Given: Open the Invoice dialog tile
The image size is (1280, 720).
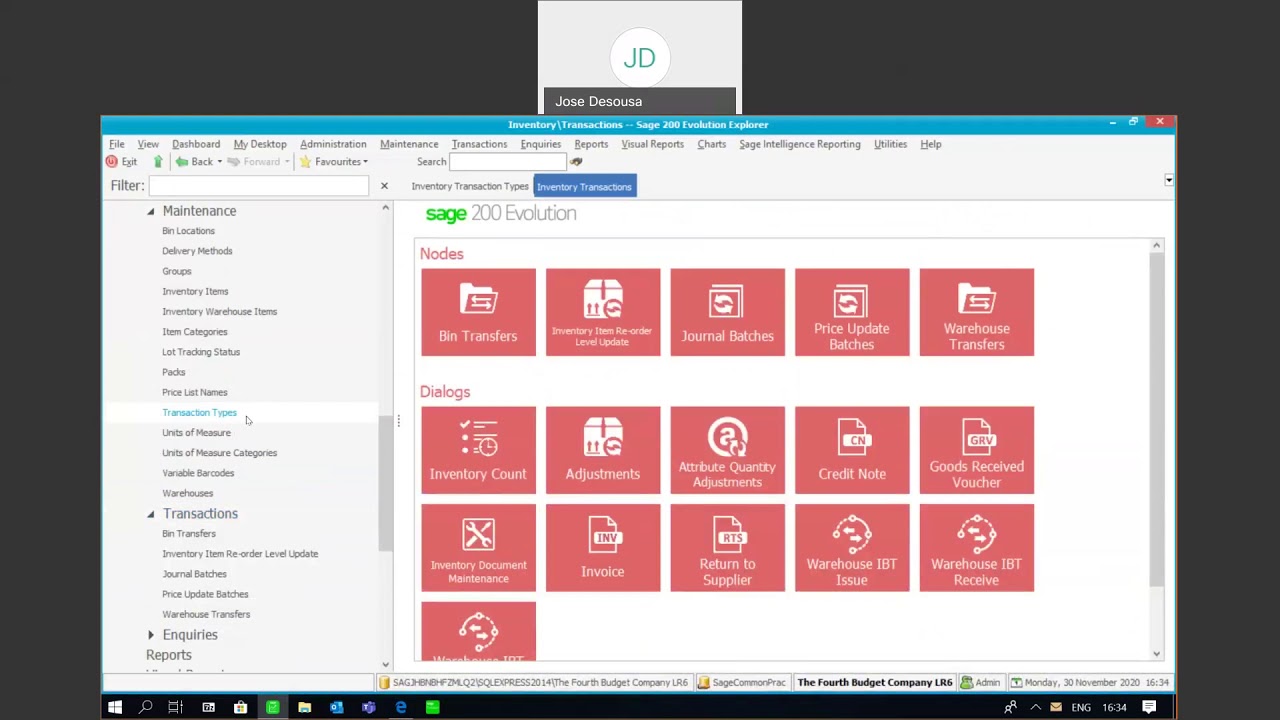Looking at the screenshot, I should (603, 548).
